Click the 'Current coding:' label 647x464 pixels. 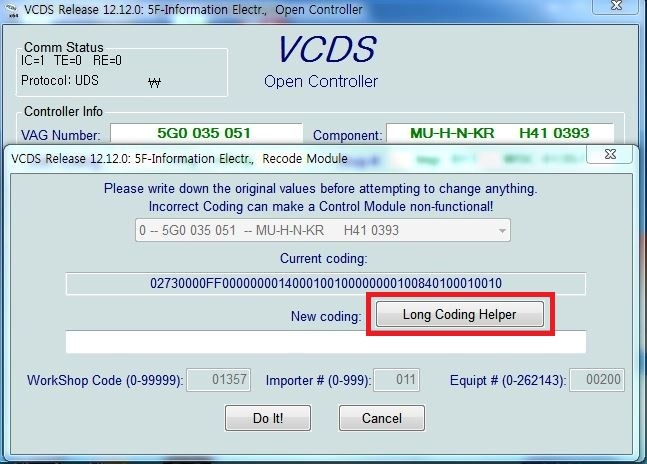pos(324,259)
